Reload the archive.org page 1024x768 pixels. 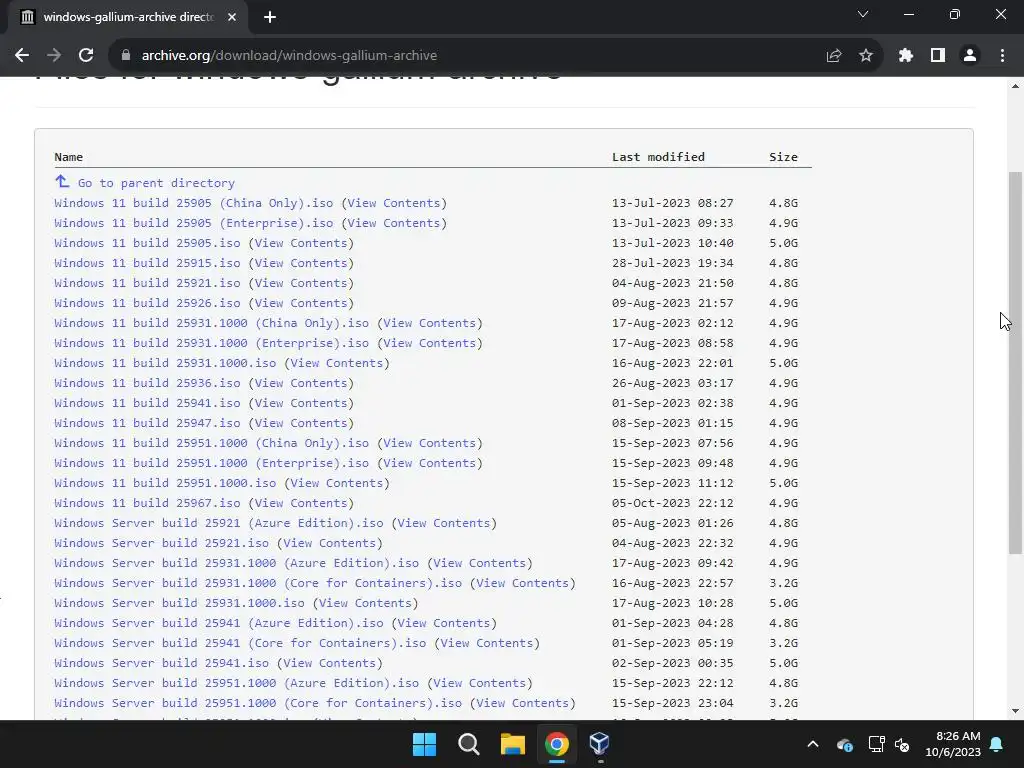(x=86, y=56)
